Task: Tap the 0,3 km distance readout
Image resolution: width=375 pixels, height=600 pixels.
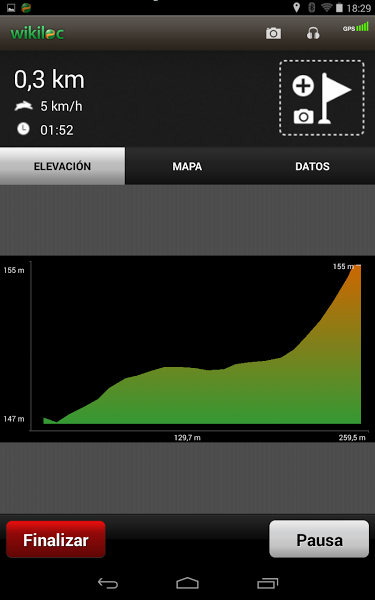Action: click(49, 80)
